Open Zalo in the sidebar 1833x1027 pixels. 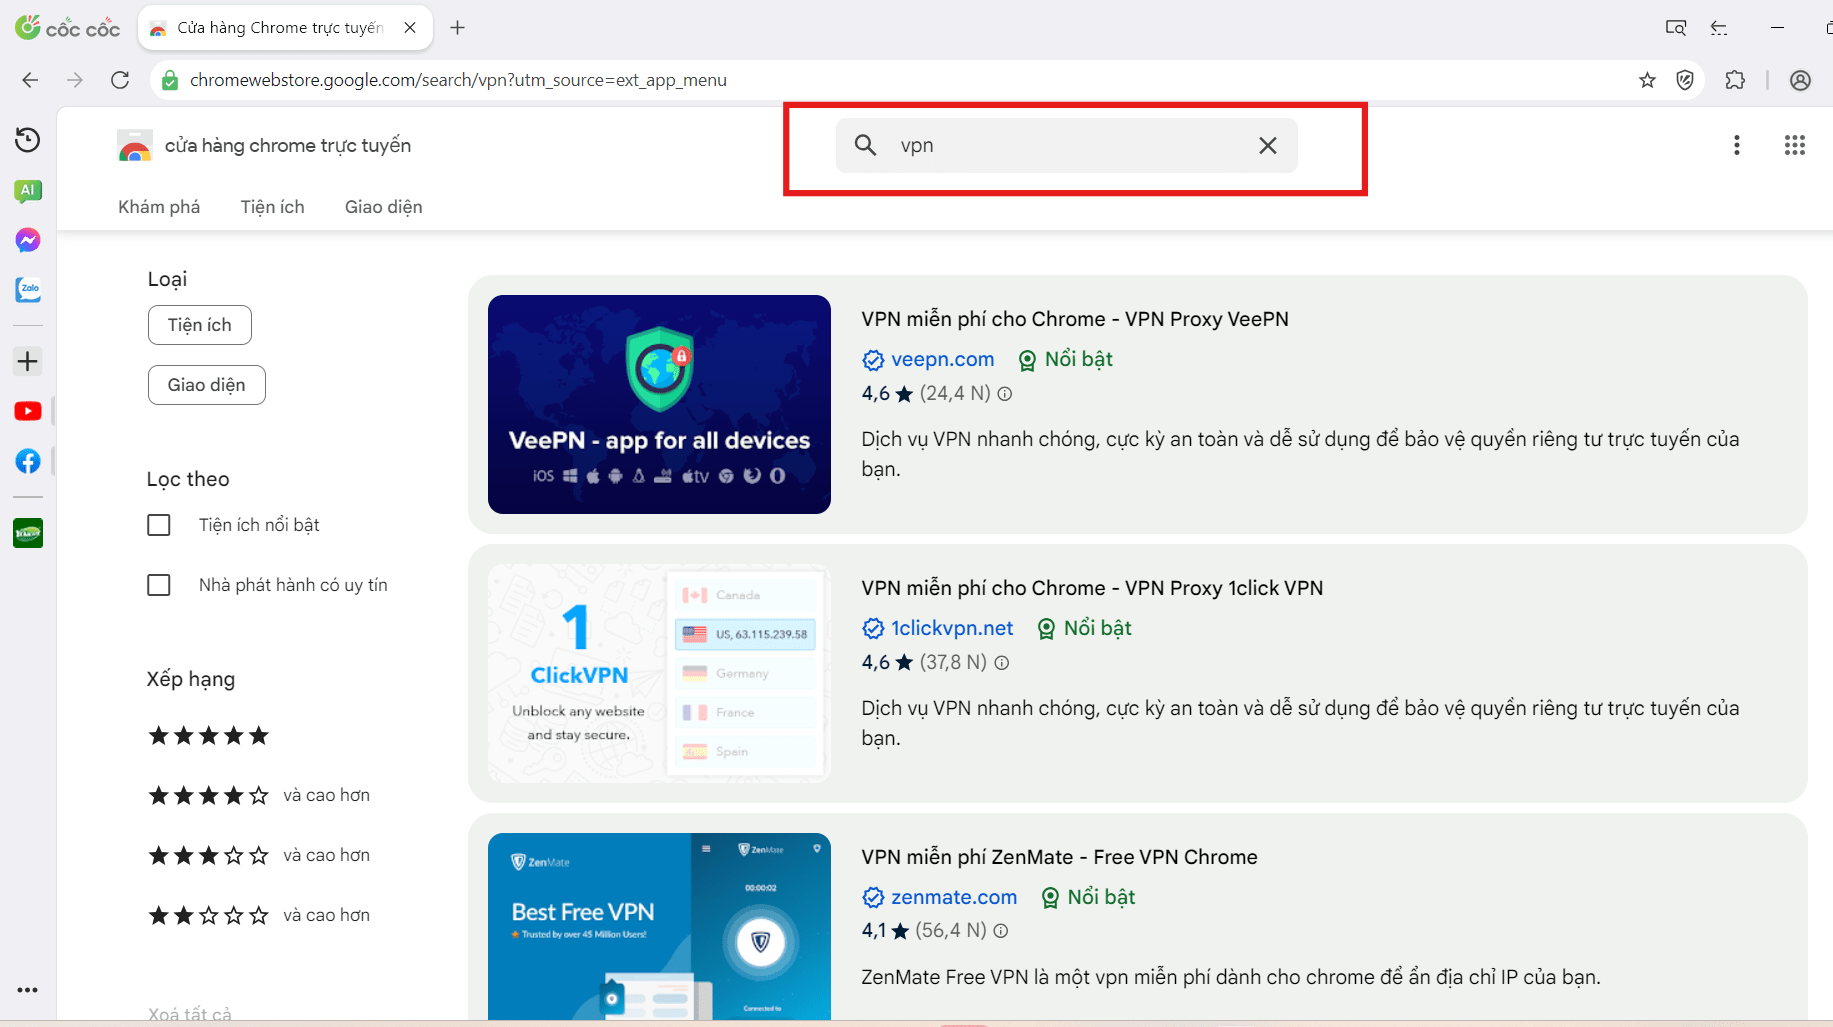click(28, 290)
